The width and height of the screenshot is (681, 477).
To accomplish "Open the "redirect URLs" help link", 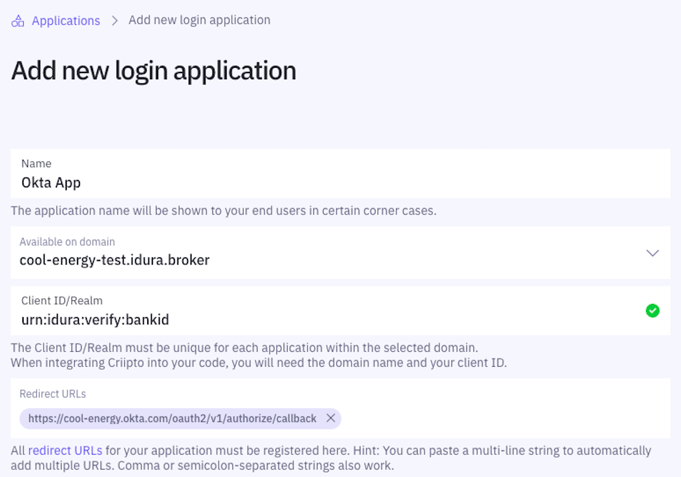I will tap(65, 450).
